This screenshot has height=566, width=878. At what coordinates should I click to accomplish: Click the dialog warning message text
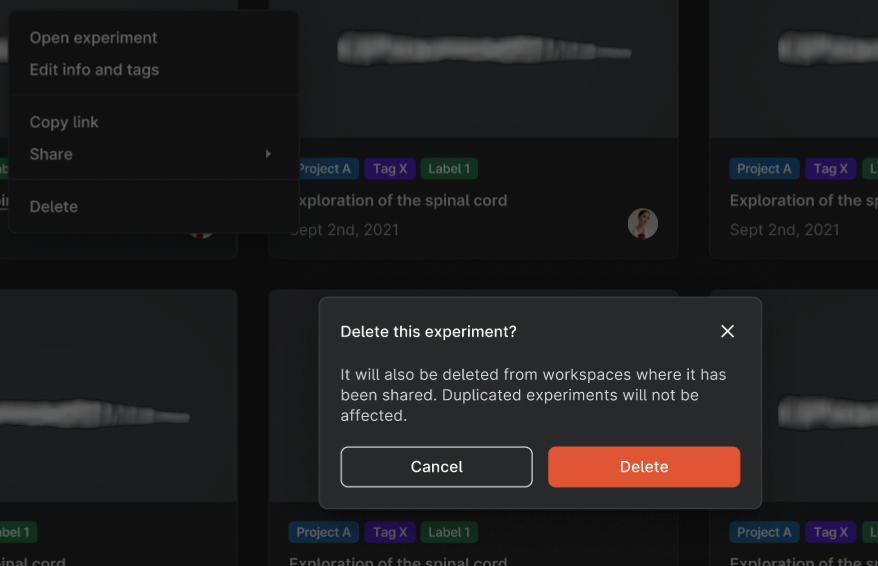(x=533, y=395)
